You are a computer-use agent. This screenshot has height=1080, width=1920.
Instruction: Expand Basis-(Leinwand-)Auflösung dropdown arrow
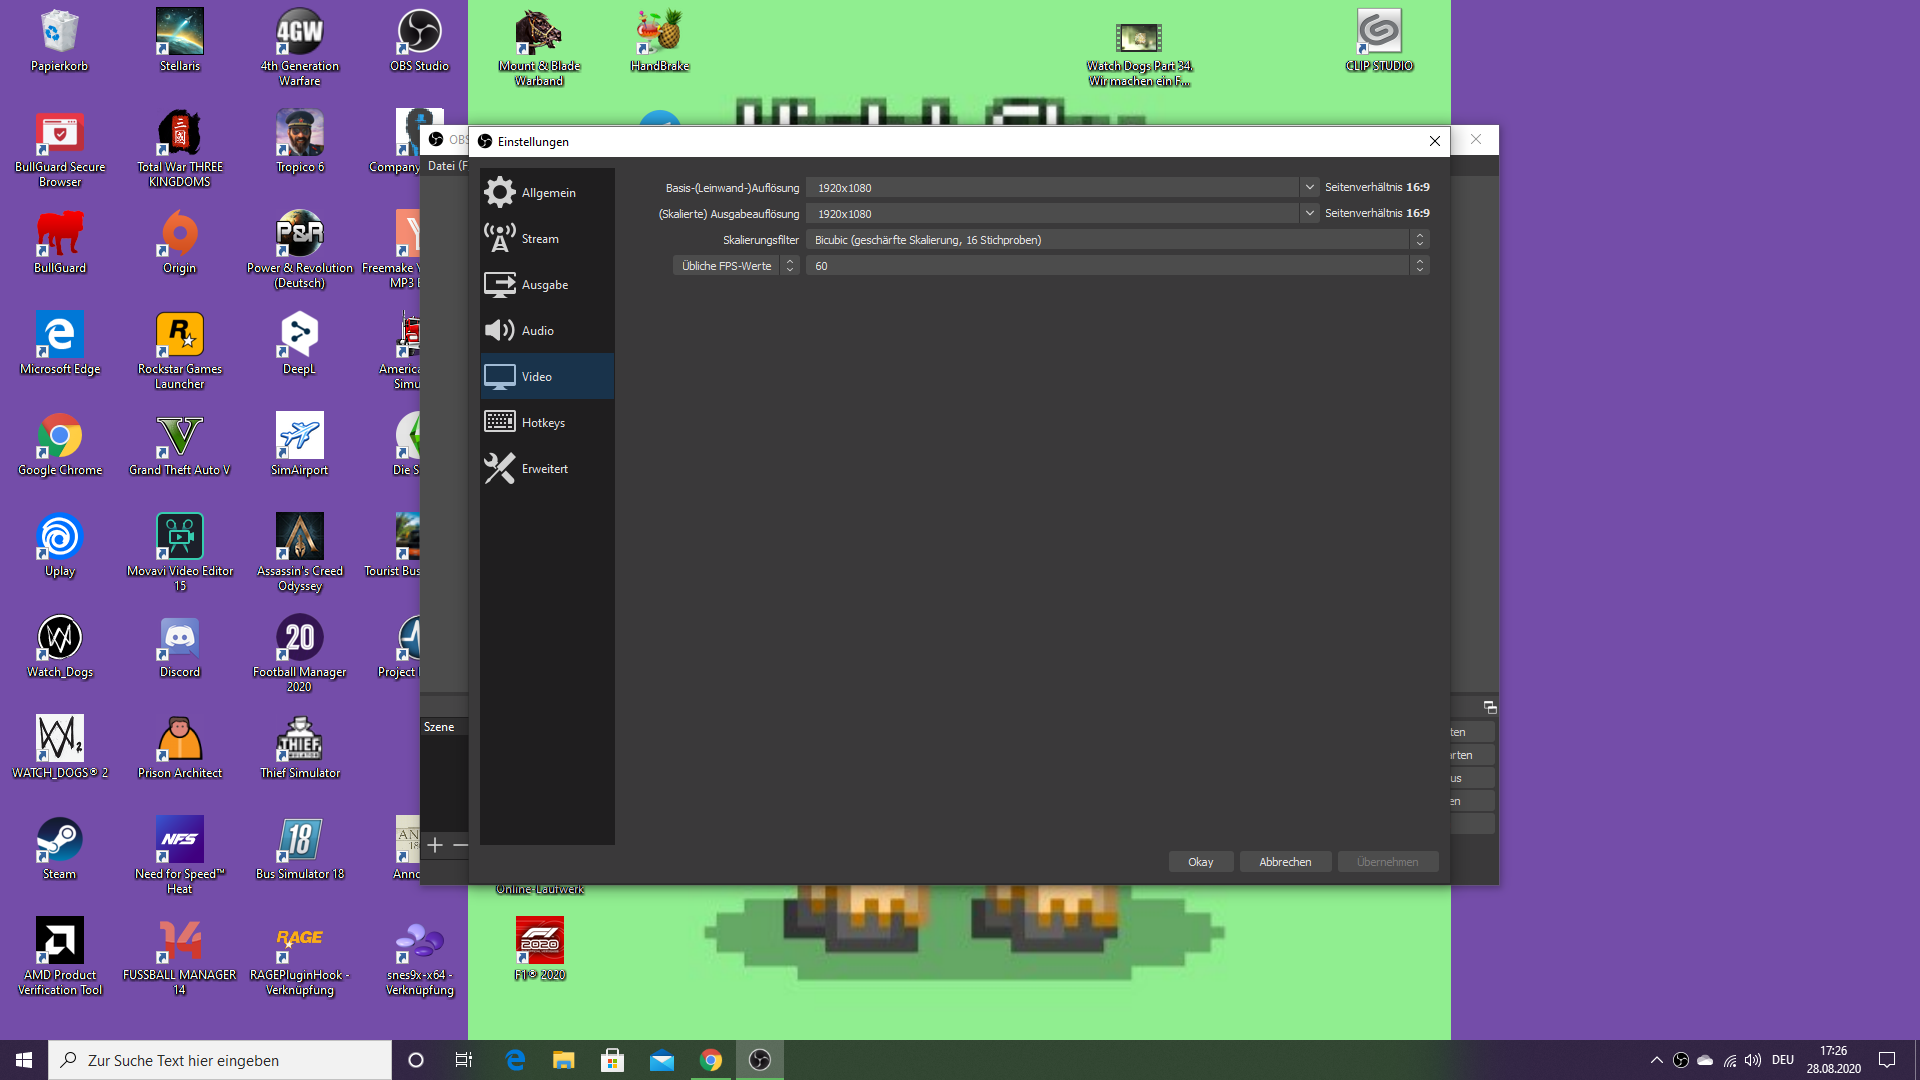click(1309, 187)
